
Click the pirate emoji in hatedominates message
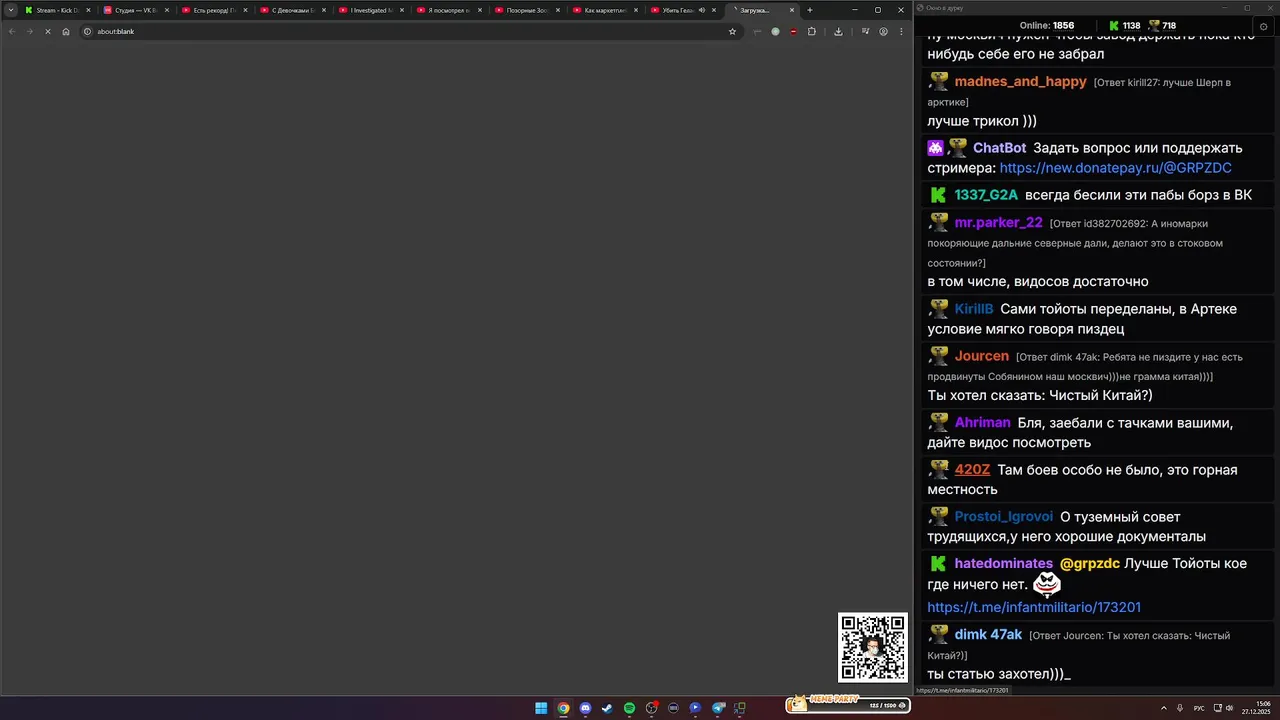tap(1046, 584)
